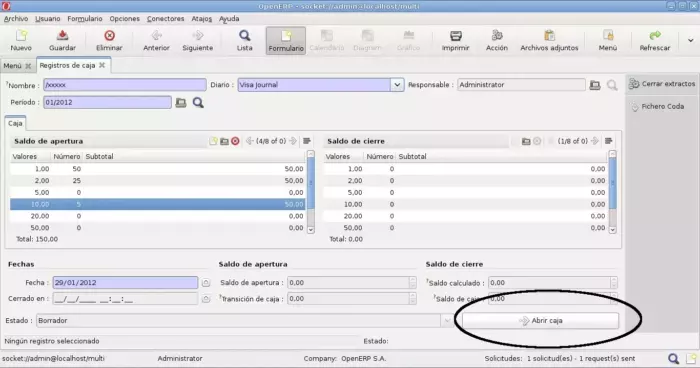Screen dimensions: 700x368
Task: Open the Cerrado en calendar picker
Action: tap(205, 299)
